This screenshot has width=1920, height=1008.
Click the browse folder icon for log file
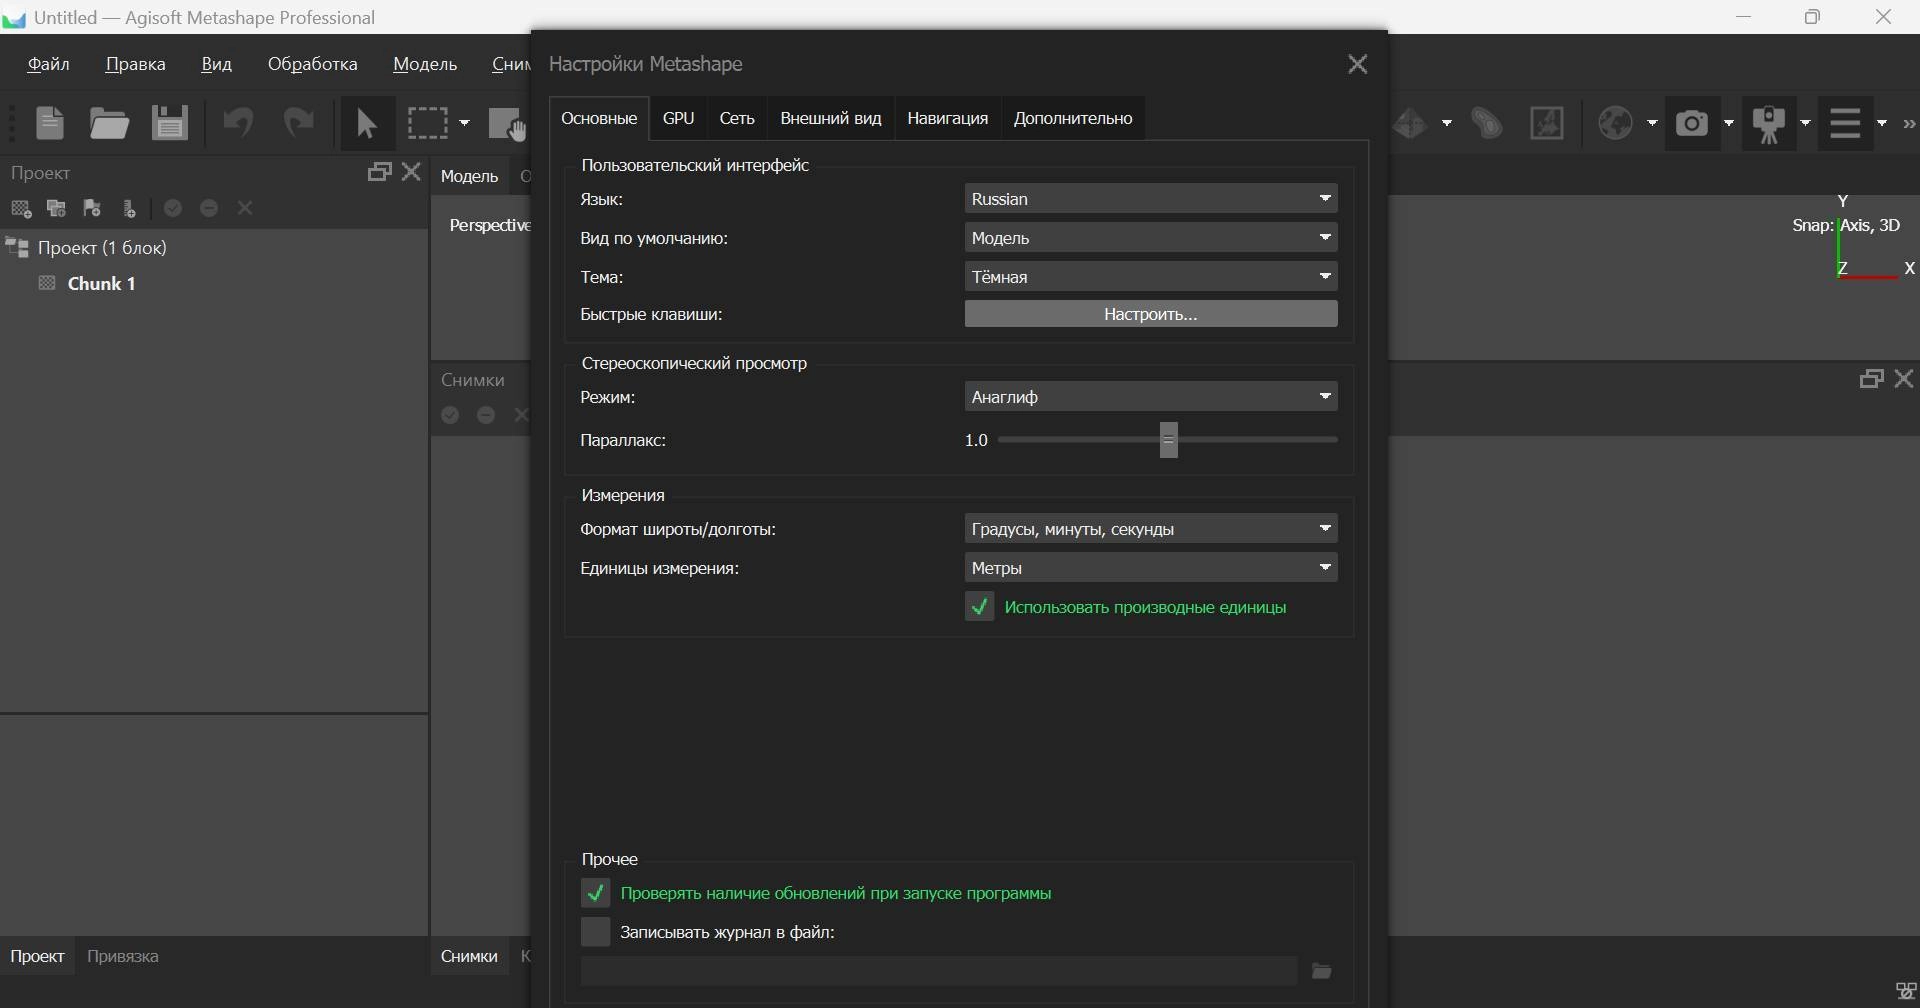pos(1322,971)
